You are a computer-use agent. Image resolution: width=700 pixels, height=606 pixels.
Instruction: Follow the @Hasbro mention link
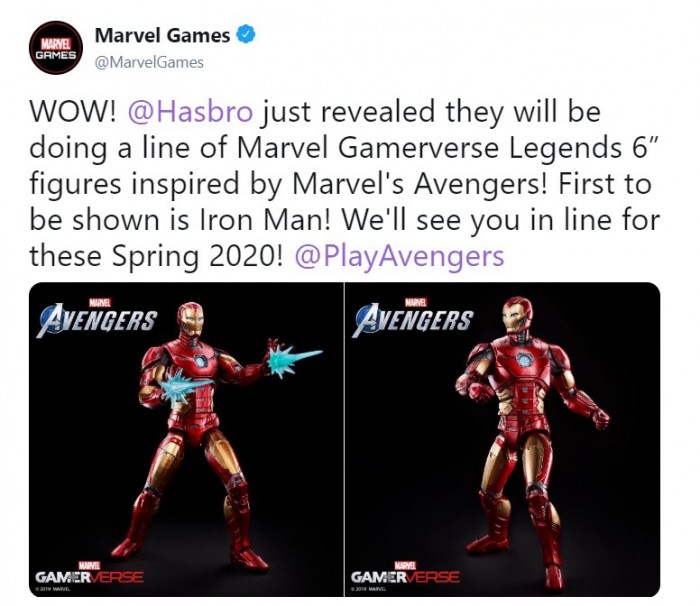pos(190,112)
